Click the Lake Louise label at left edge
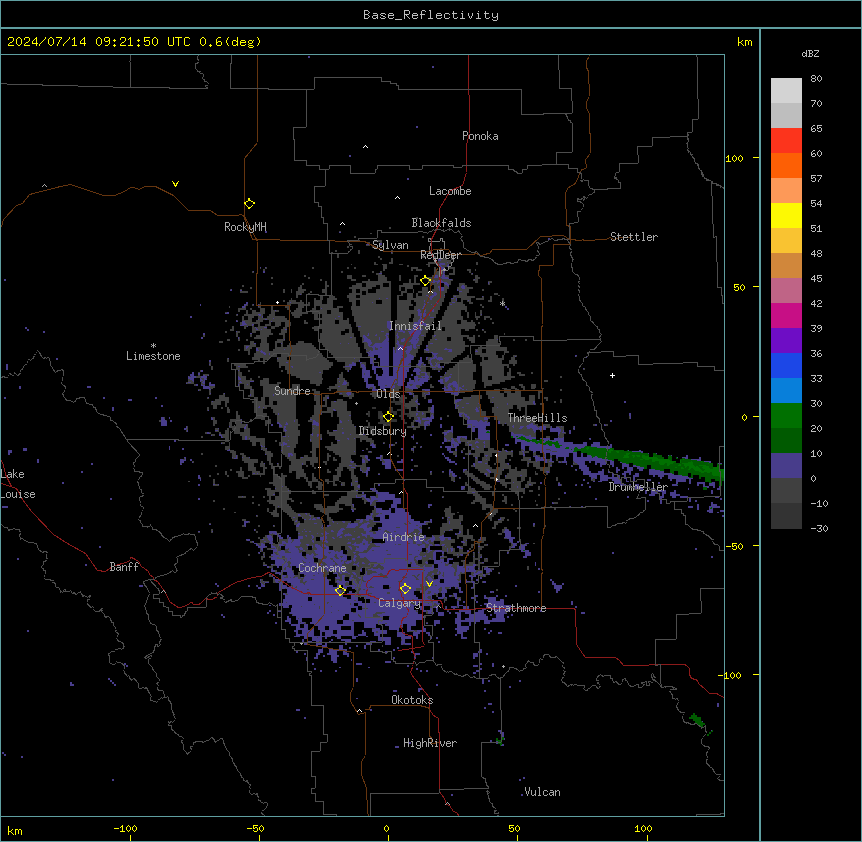The image size is (862, 842). [18, 484]
